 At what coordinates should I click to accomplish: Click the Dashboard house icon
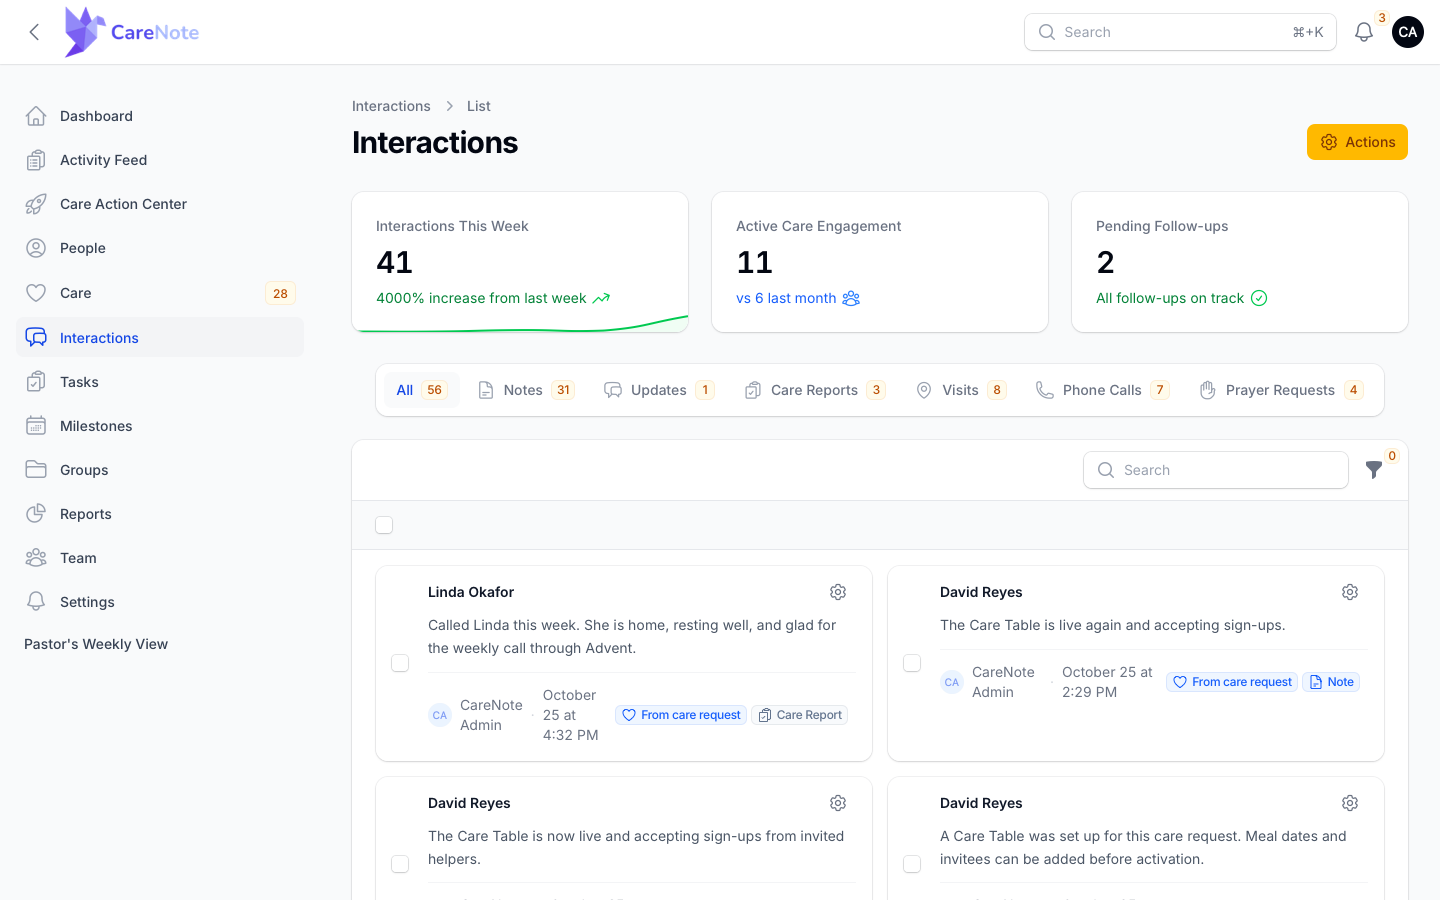point(36,116)
